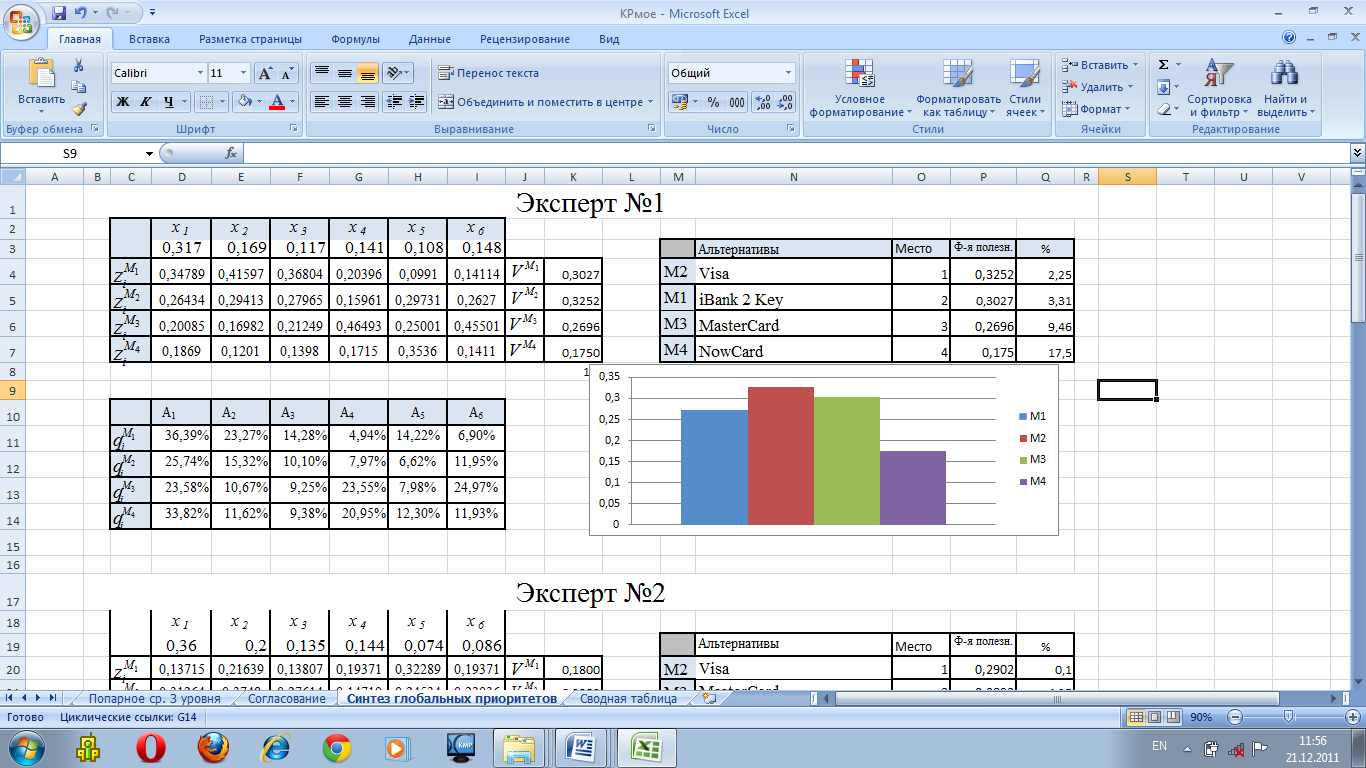
Task: Open Word from Windows taskbar
Action: pyautogui.click(x=581, y=747)
